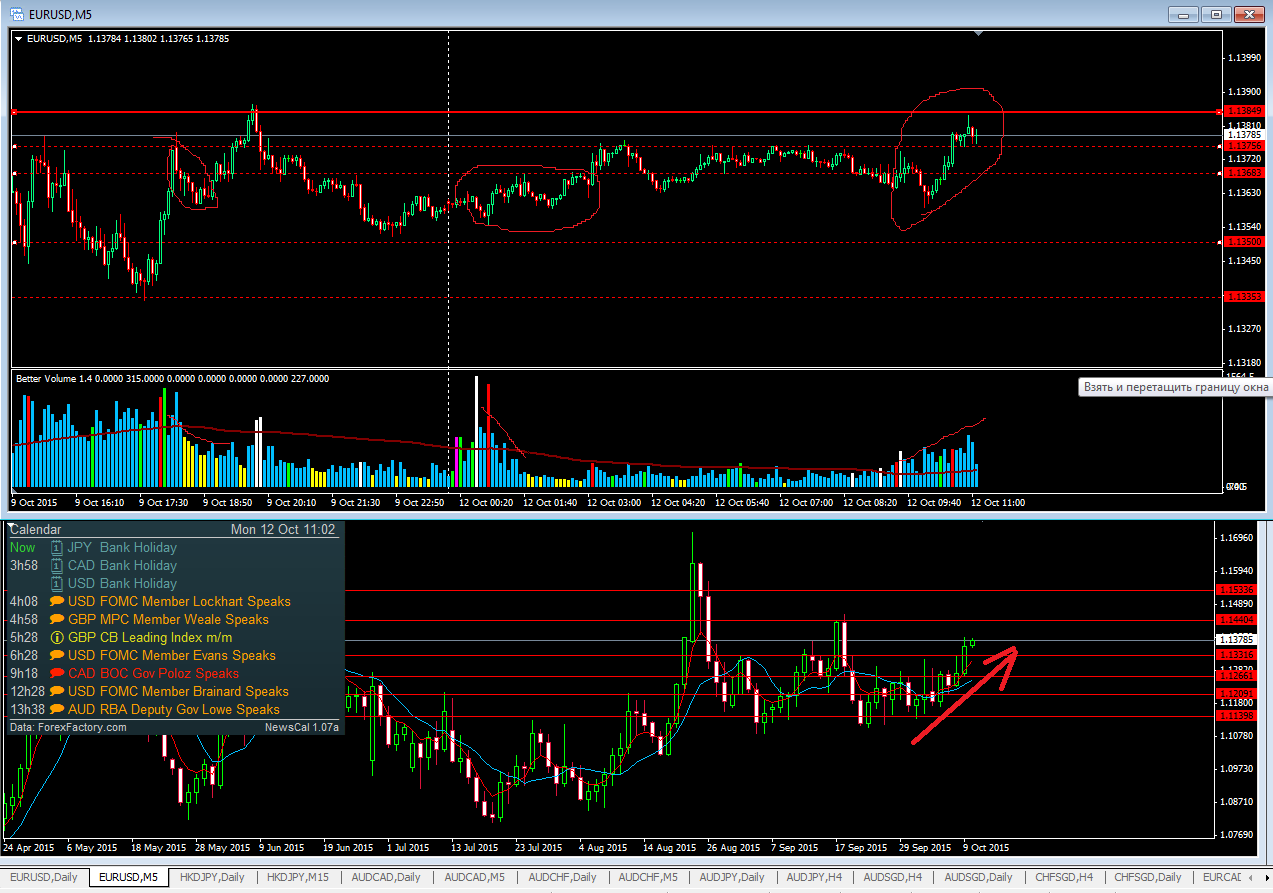Open the AUDCHF,M5 chart tab
Image resolution: width=1273 pixels, height=893 pixels.
click(x=648, y=877)
